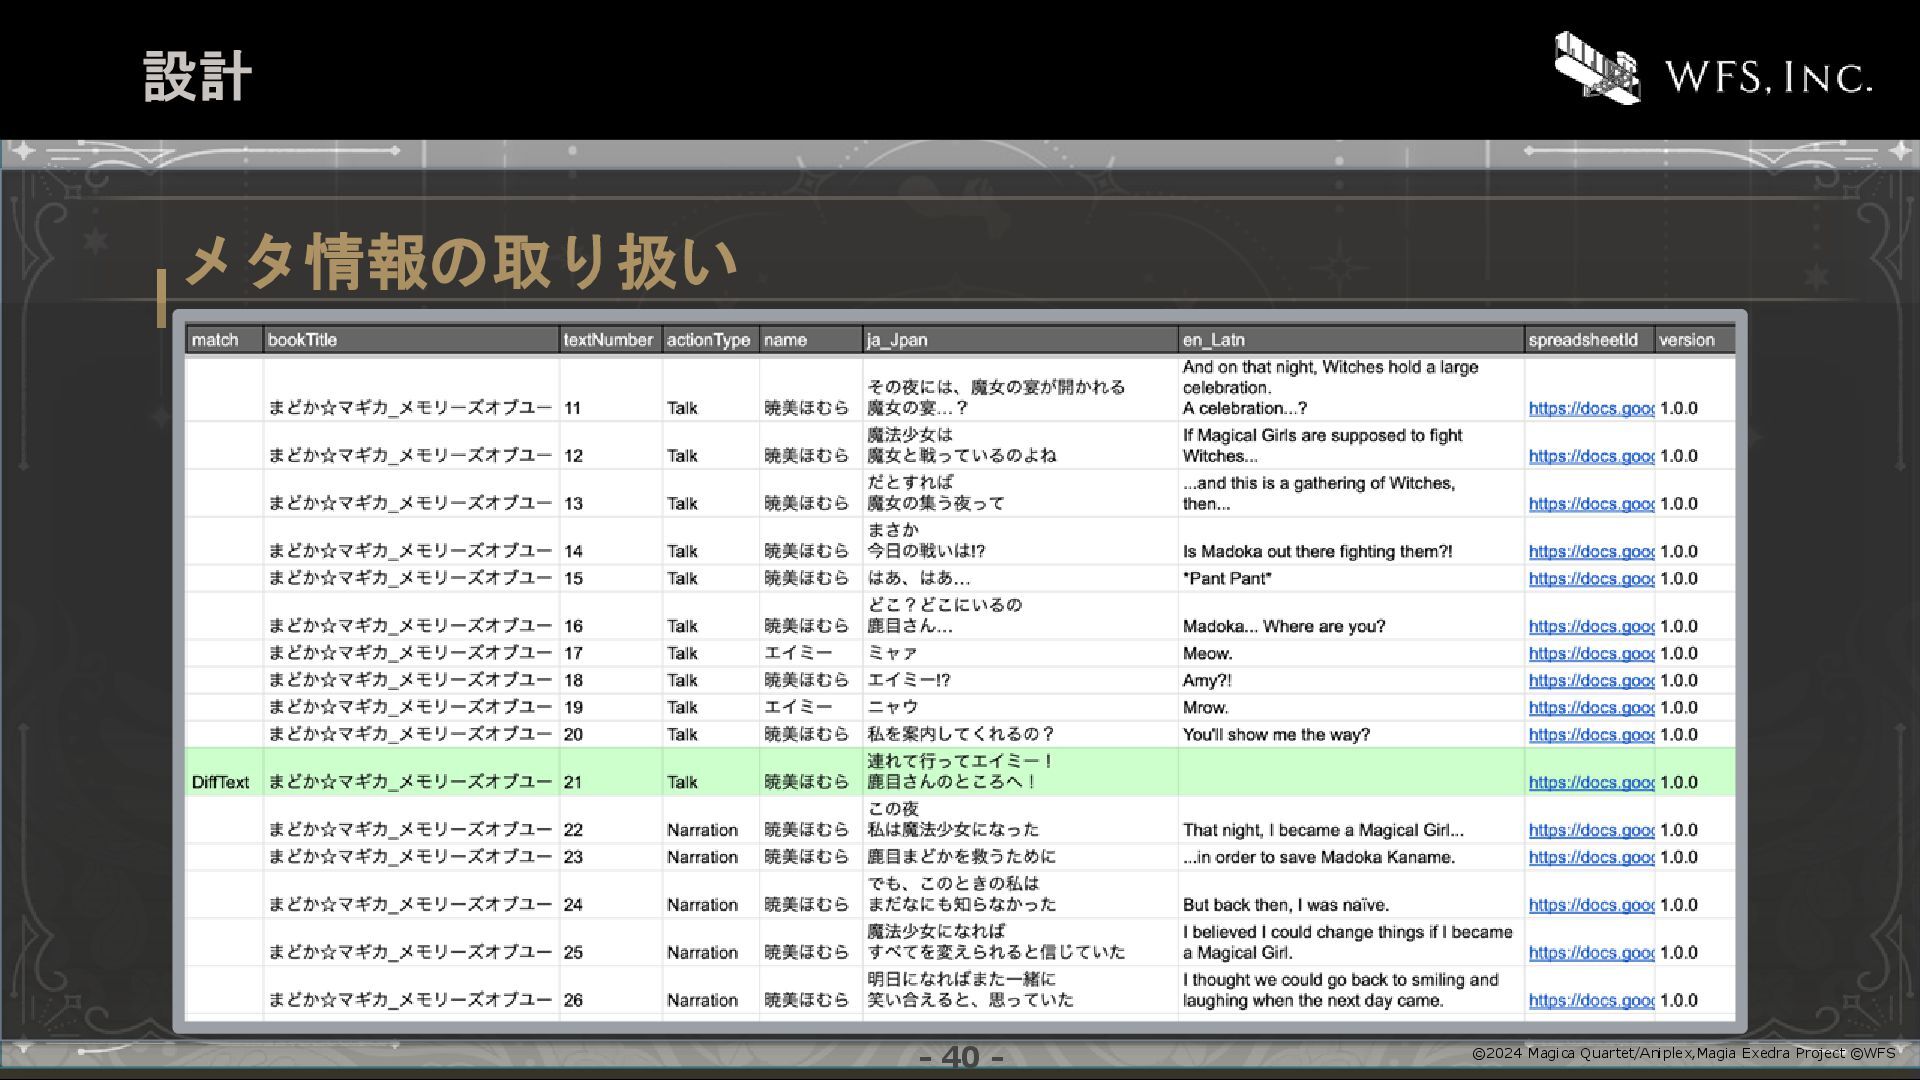The height and width of the screenshot is (1080, 1920).
Task: Open the docs link in row 14
Action: click(x=1591, y=552)
